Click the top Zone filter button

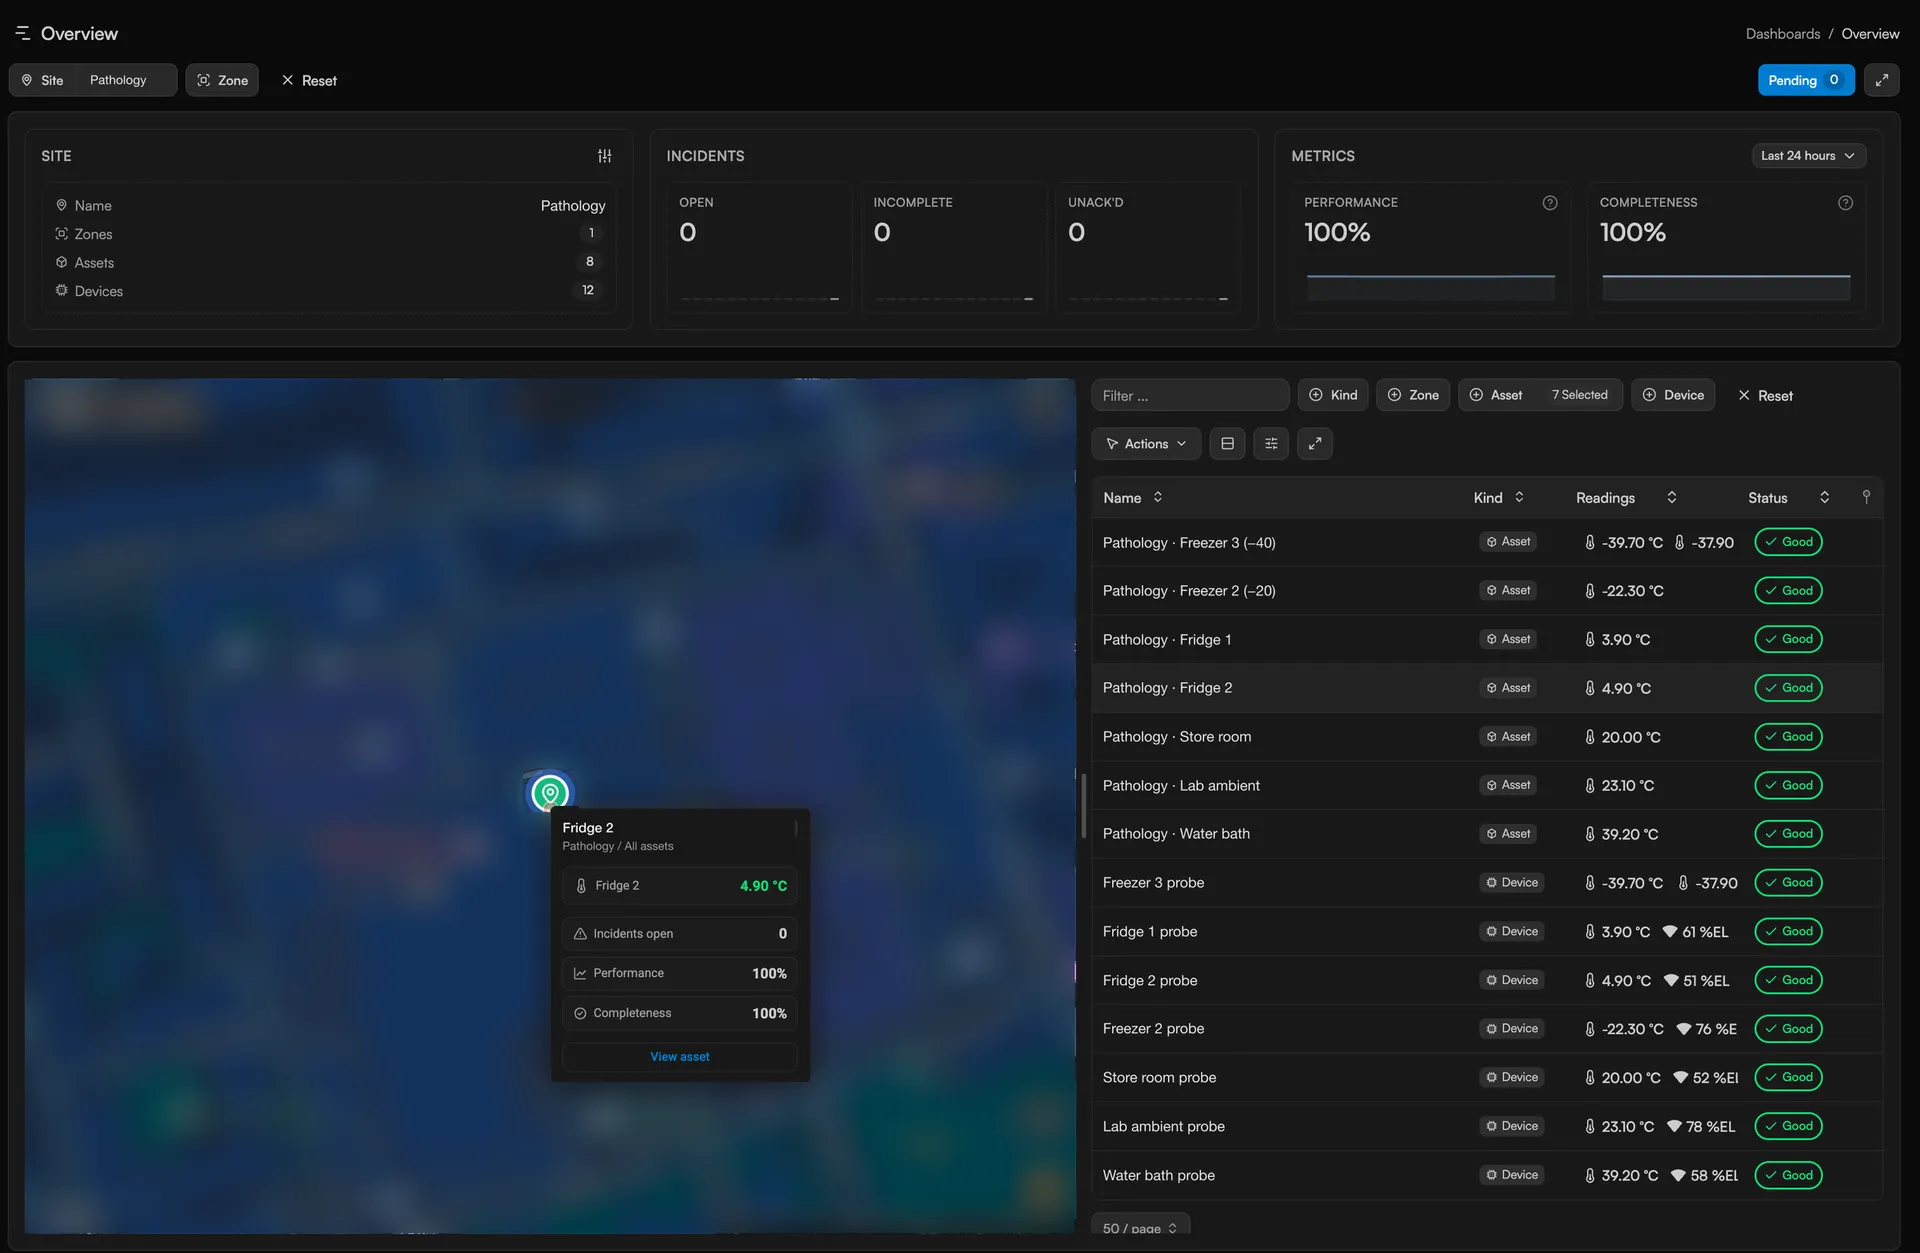[x=222, y=80]
